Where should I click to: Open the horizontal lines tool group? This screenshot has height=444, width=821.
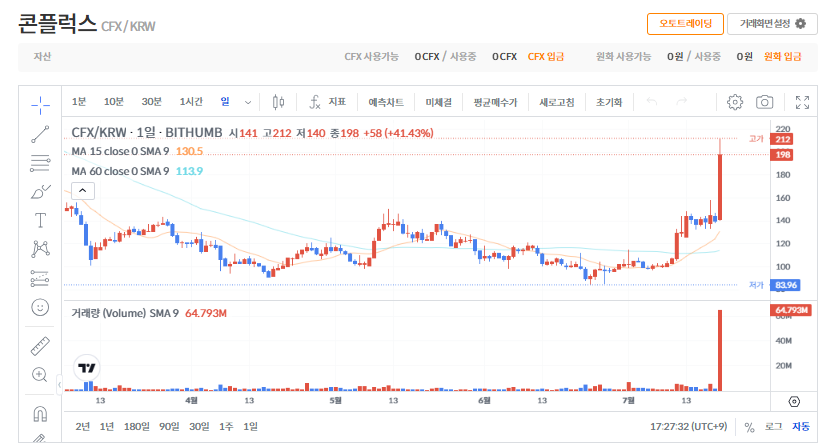40,163
